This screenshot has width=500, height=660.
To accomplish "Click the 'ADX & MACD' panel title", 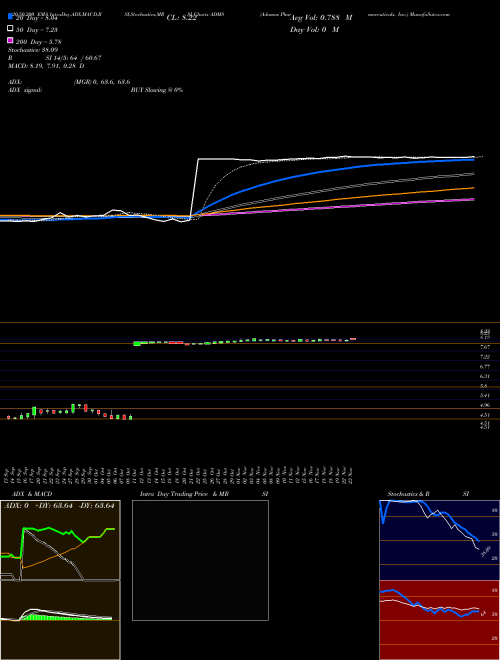I will click(x=32, y=494).
